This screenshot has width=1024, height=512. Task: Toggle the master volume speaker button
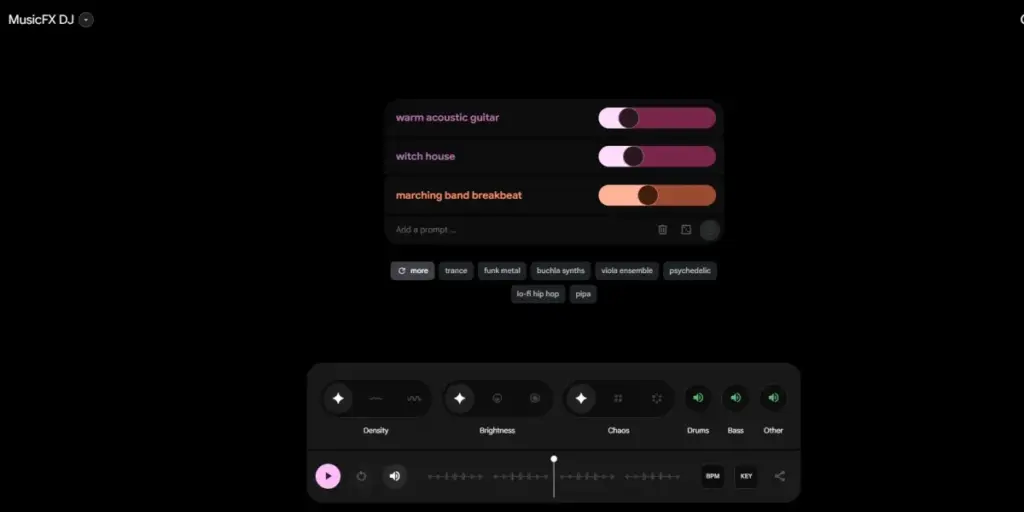tap(394, 476)
